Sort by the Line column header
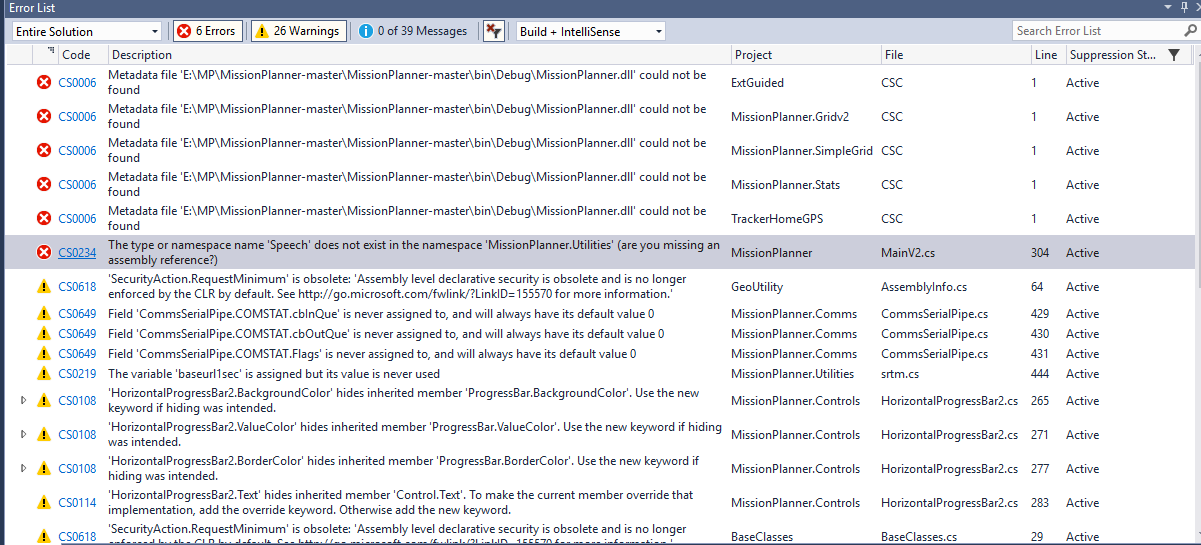 1047,55
